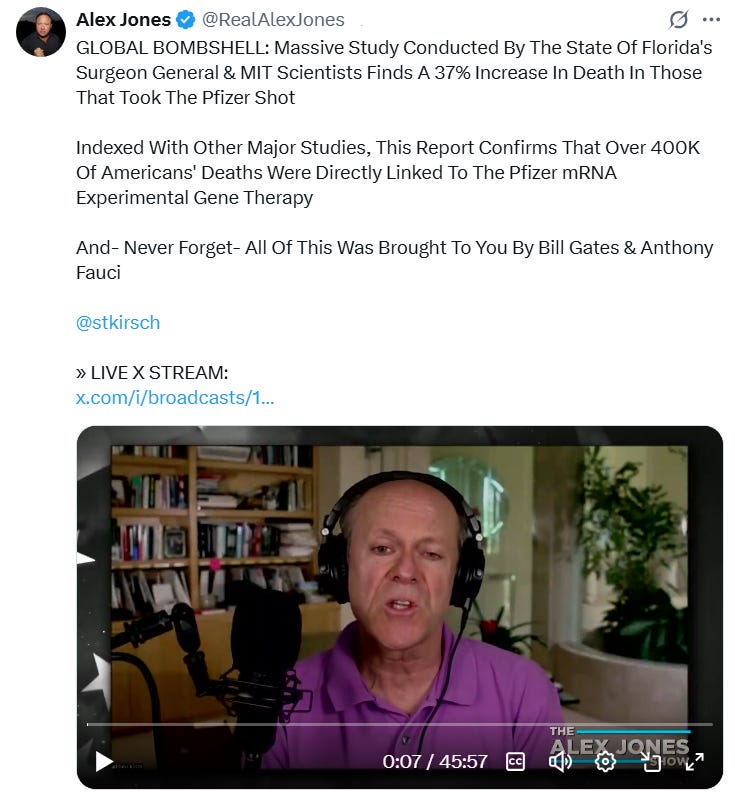Screen dimensions: 735x792
Task: Click the 0:07 / 45:57 time display
Action: click(x=435, y=761)
